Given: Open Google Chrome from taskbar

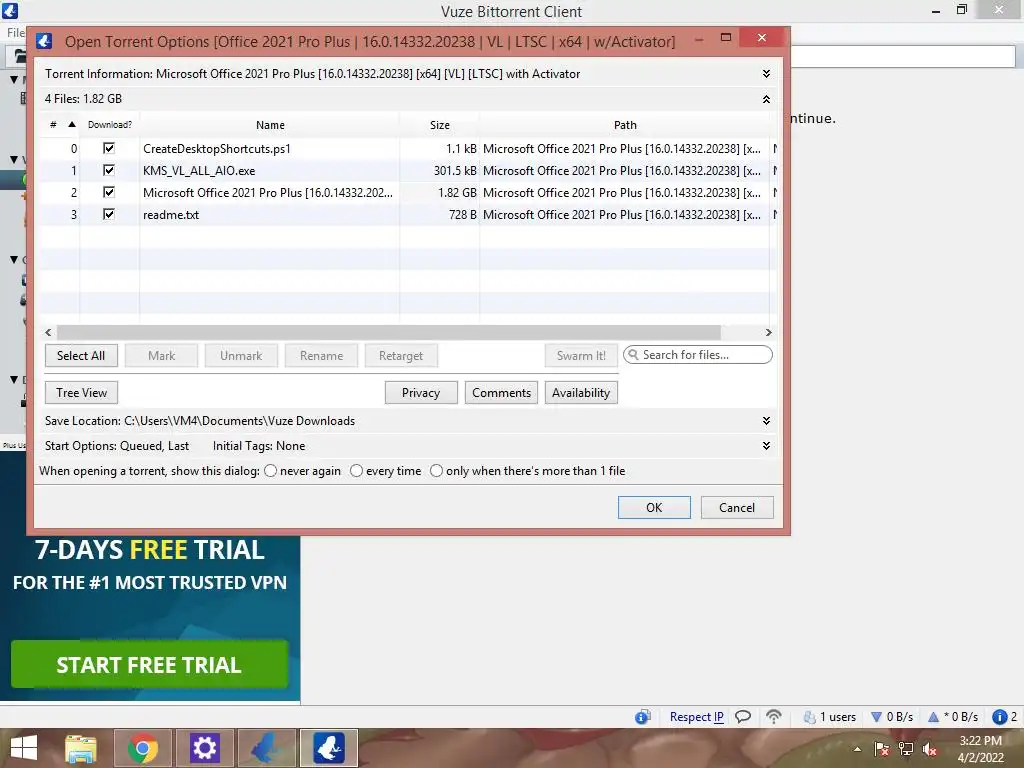Looking at the screenshot, I should coord(143,748).
